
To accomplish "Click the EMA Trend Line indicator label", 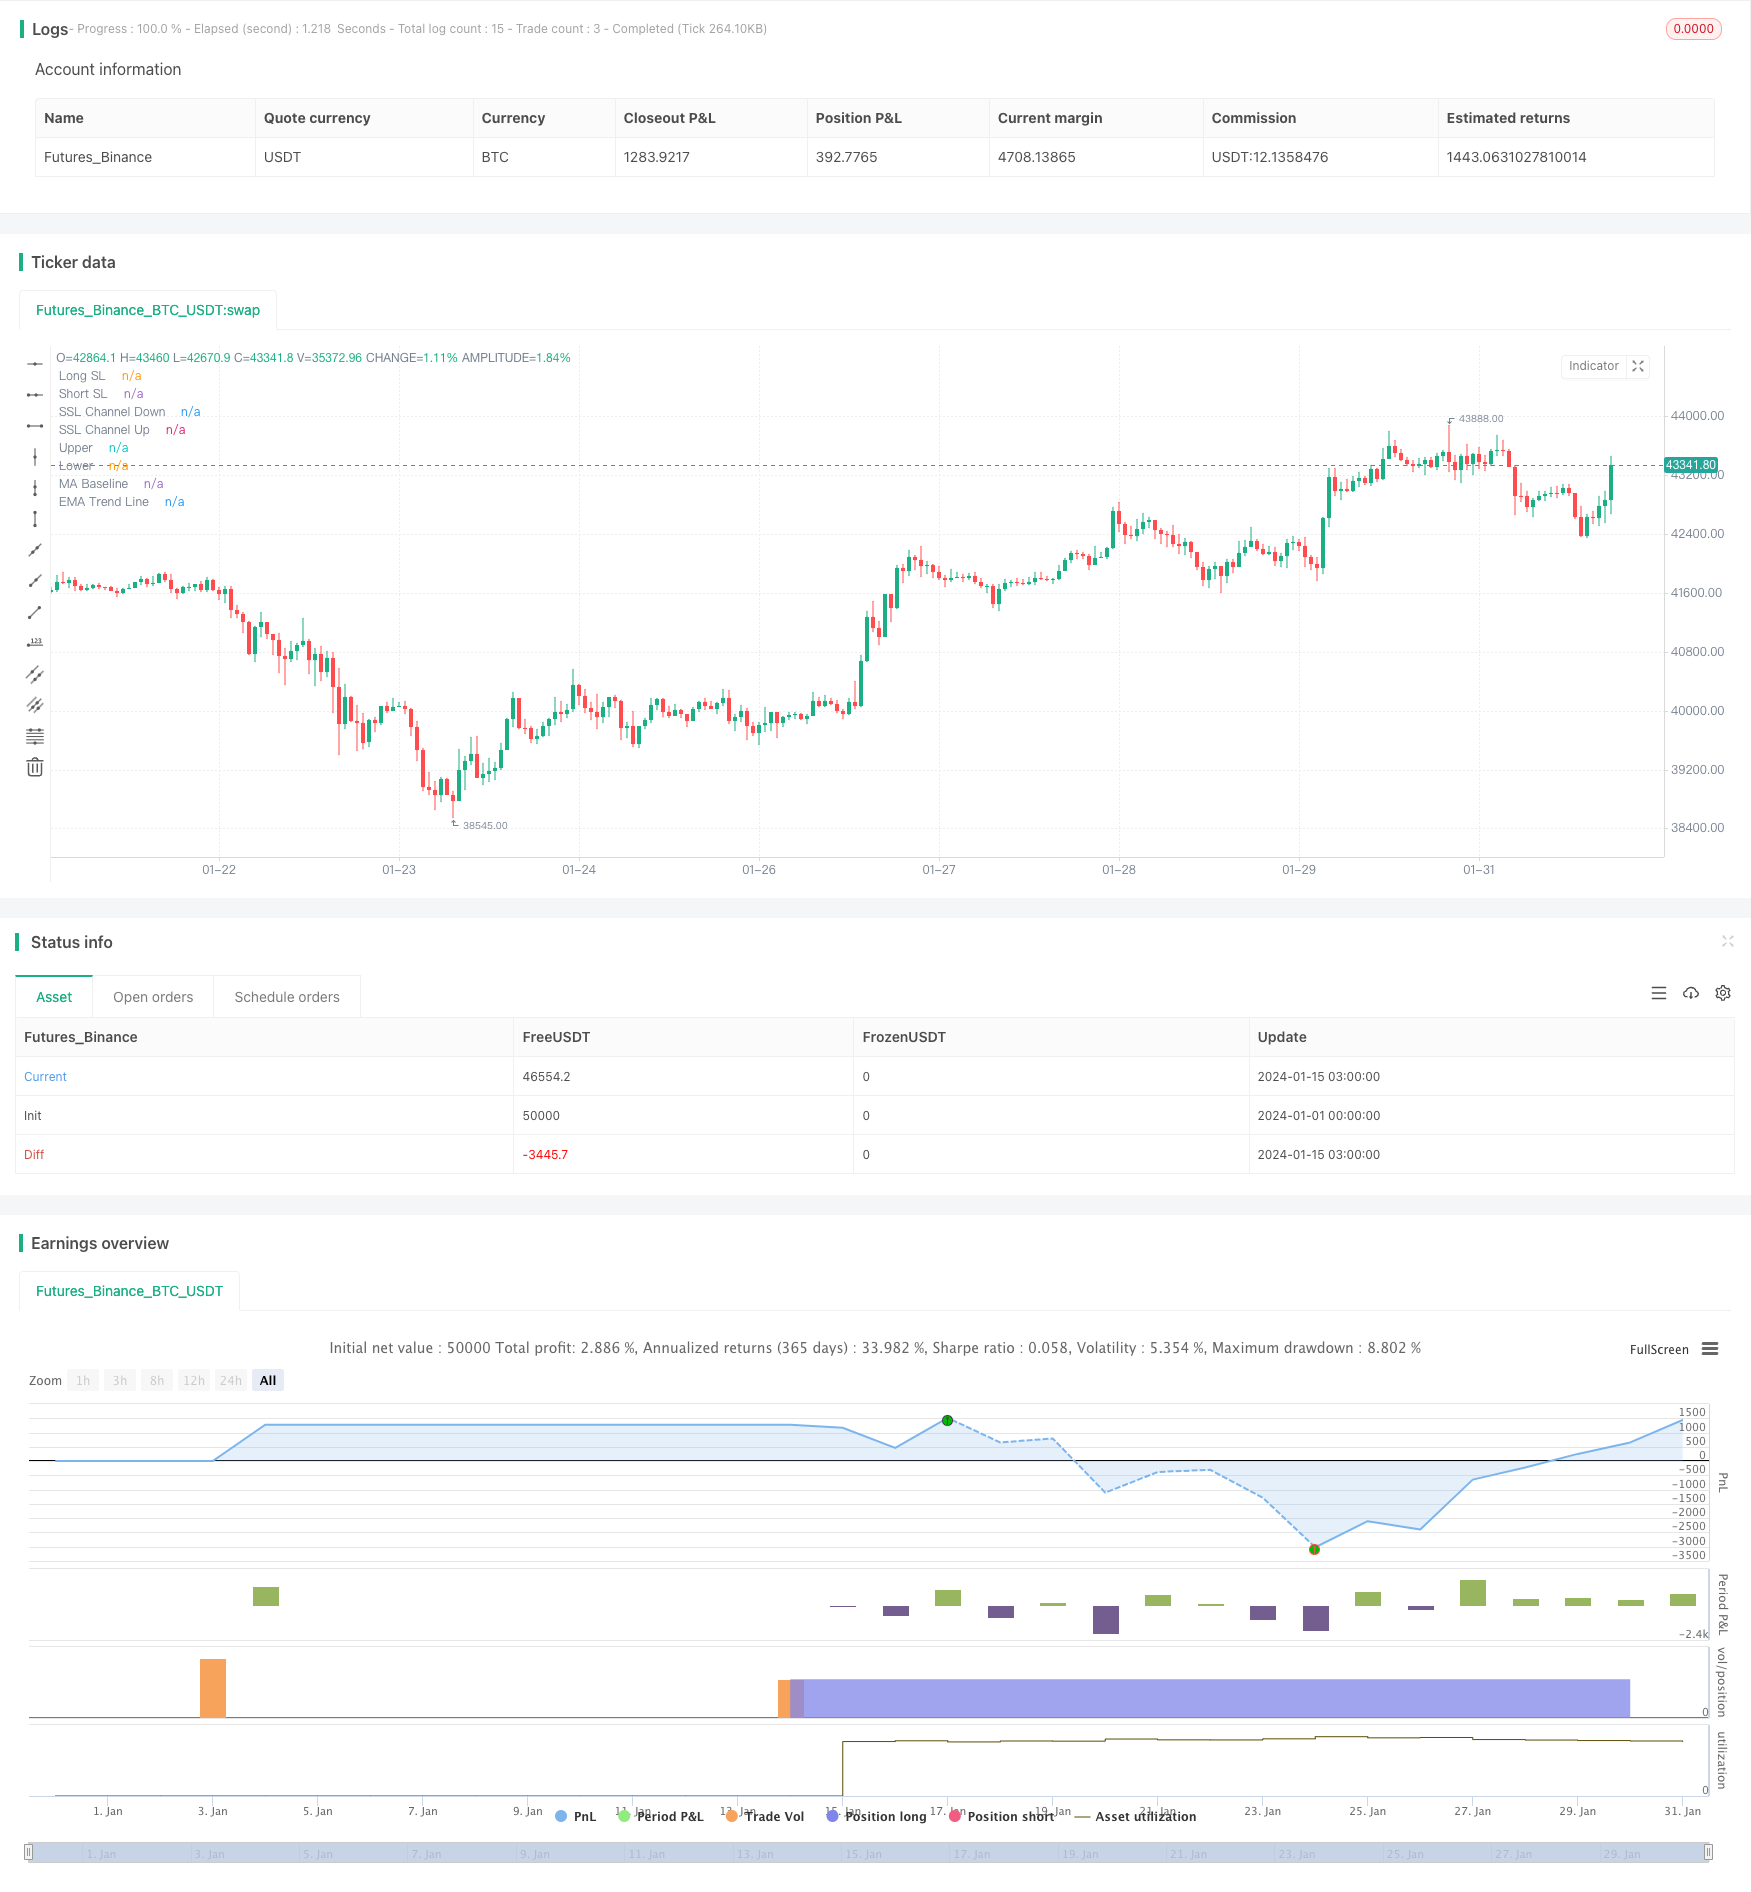I will point(104,502).
